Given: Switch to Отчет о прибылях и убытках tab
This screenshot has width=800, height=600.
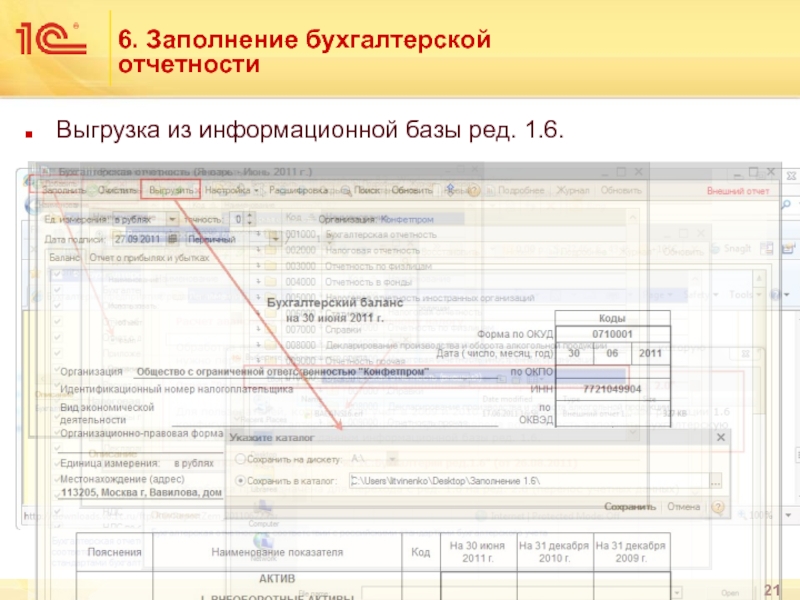Looking at the screenshot, I should click(x=150, y=258).
